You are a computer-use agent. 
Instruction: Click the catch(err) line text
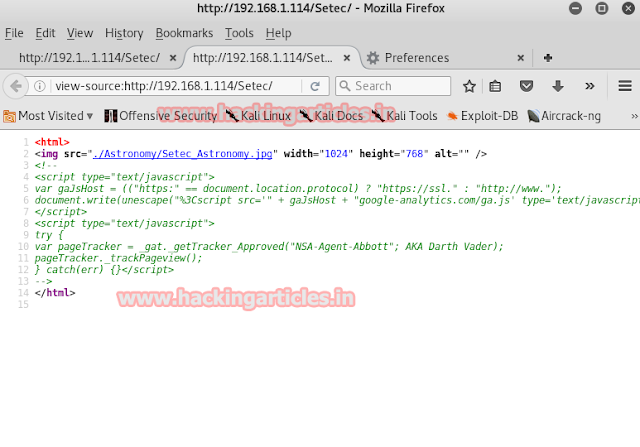pyautogui.click(x=104, y=270)
